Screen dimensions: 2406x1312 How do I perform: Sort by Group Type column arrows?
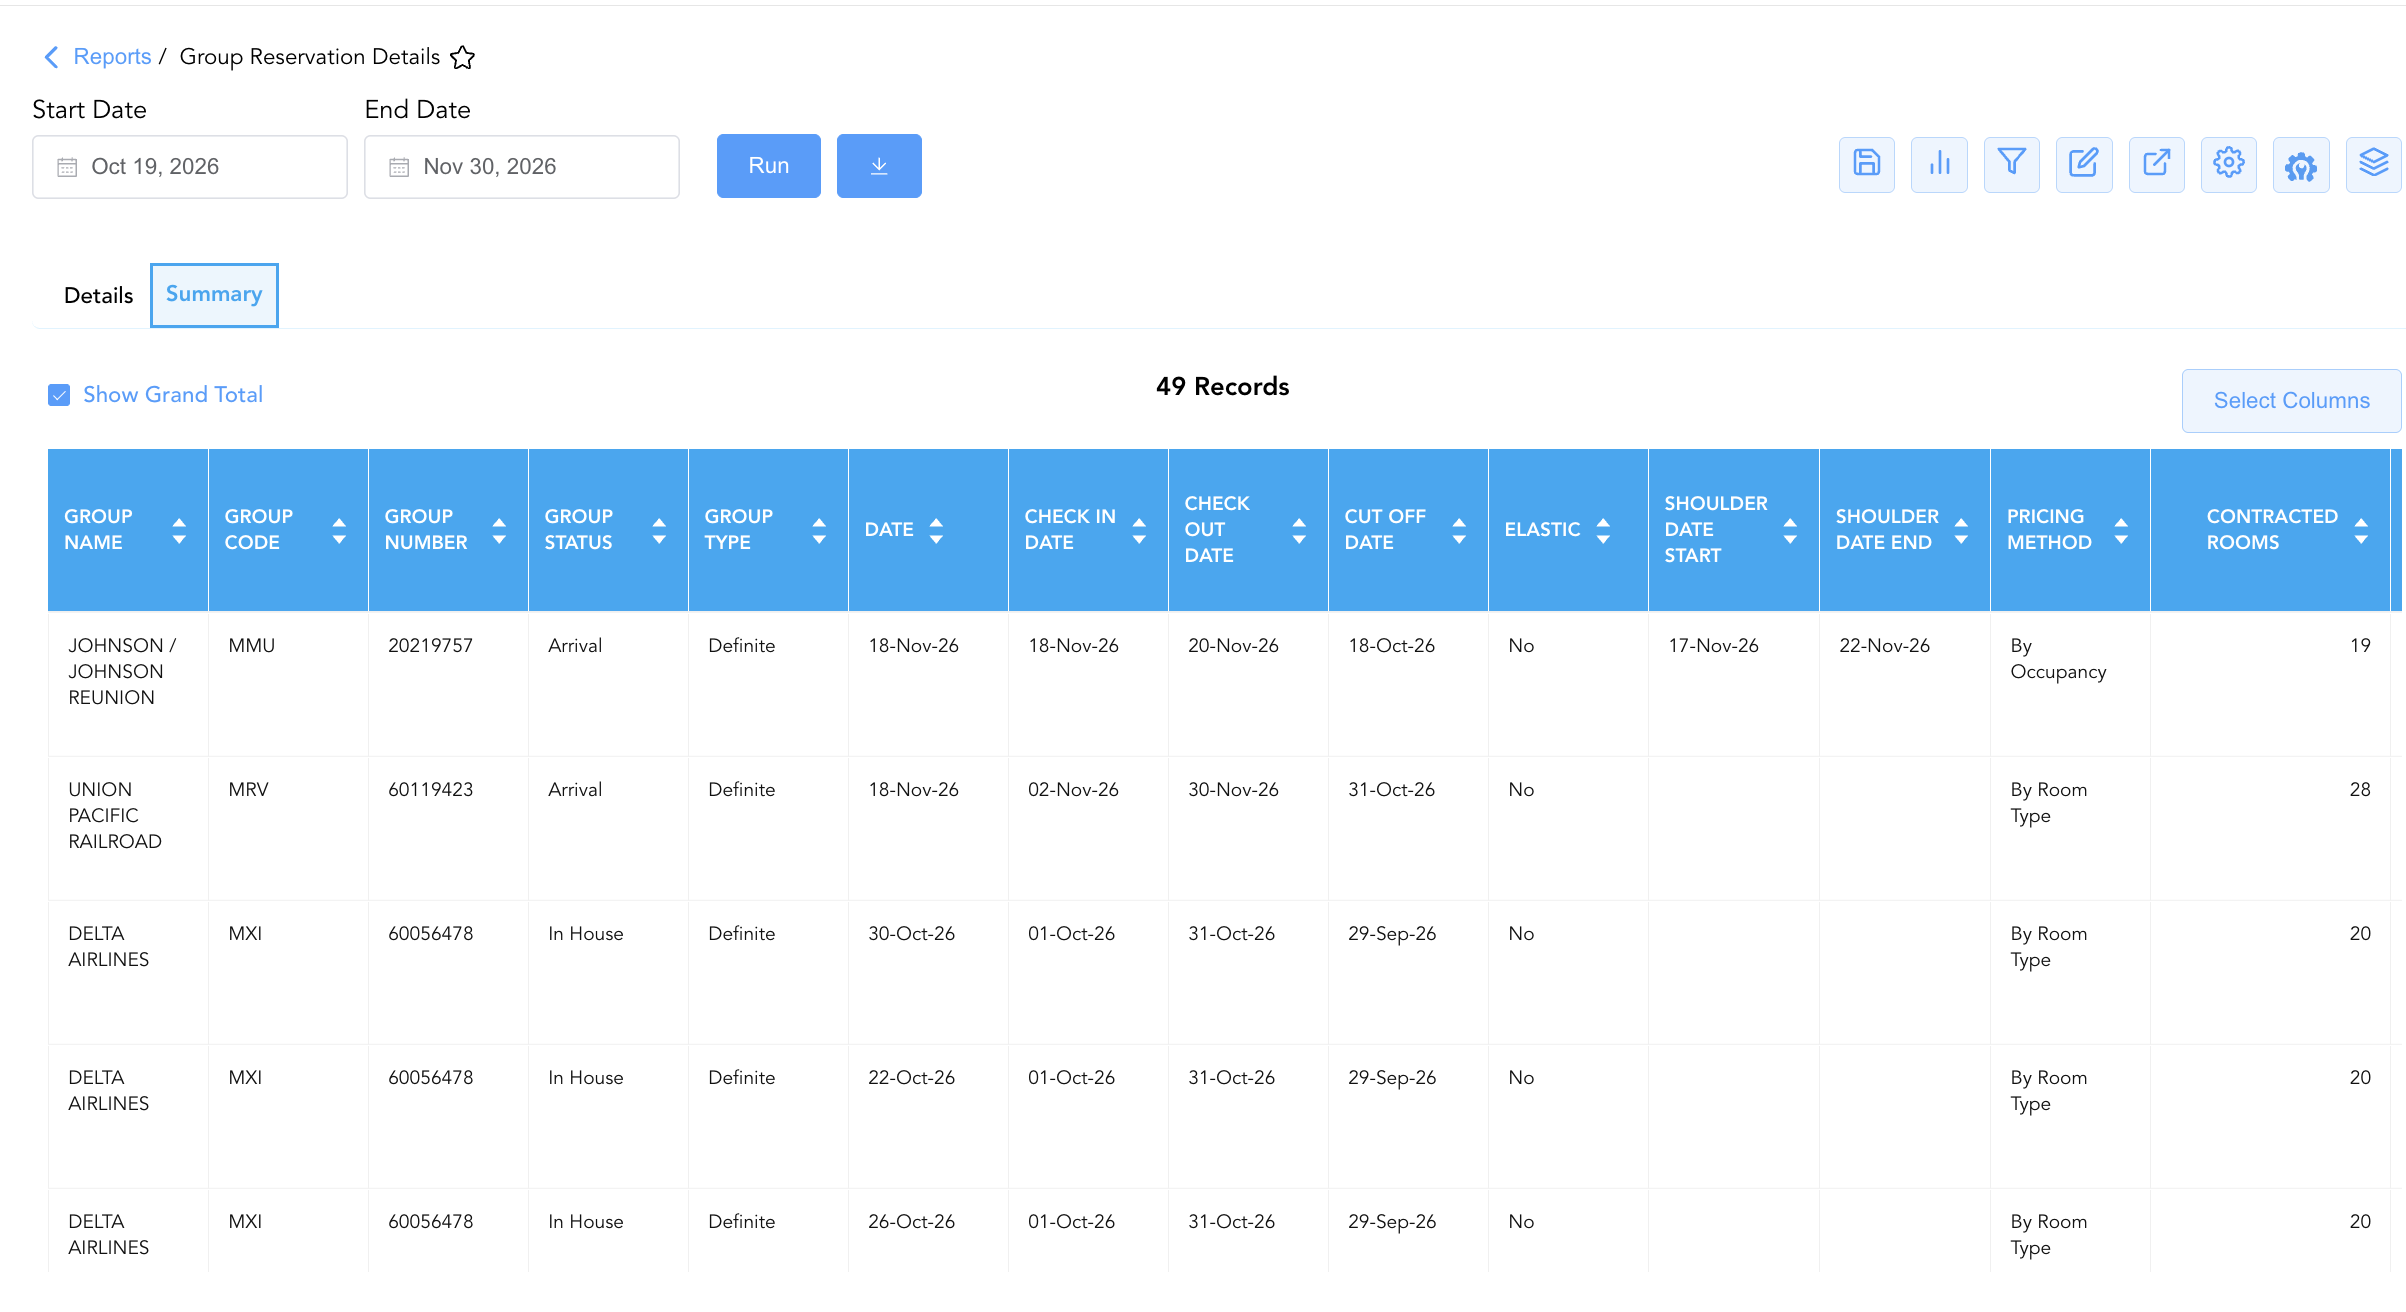coord(819,530)
